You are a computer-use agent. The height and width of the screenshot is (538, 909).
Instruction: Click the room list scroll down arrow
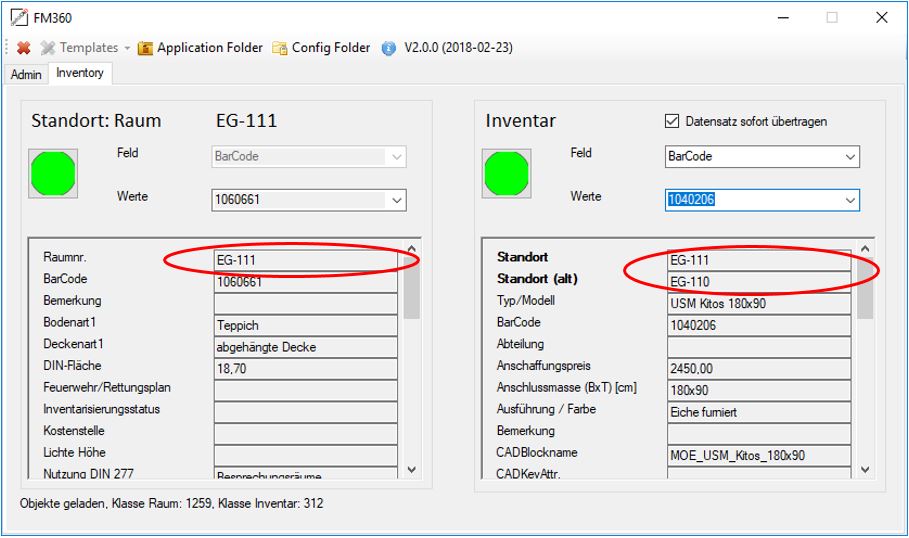[x=412, y=470]
